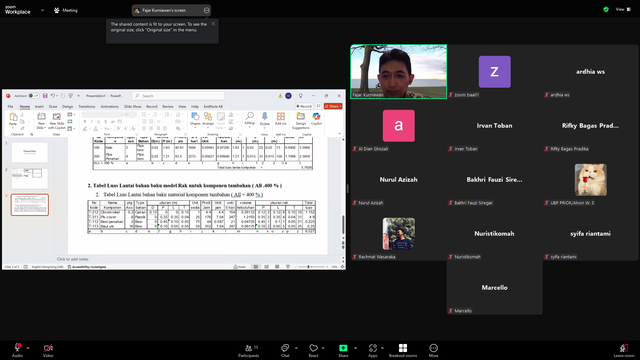The width and height of the screenshot is (640, 360).
Task: Open Breakout rooms in Zoom toolbar
Action: tap(403, 350)
